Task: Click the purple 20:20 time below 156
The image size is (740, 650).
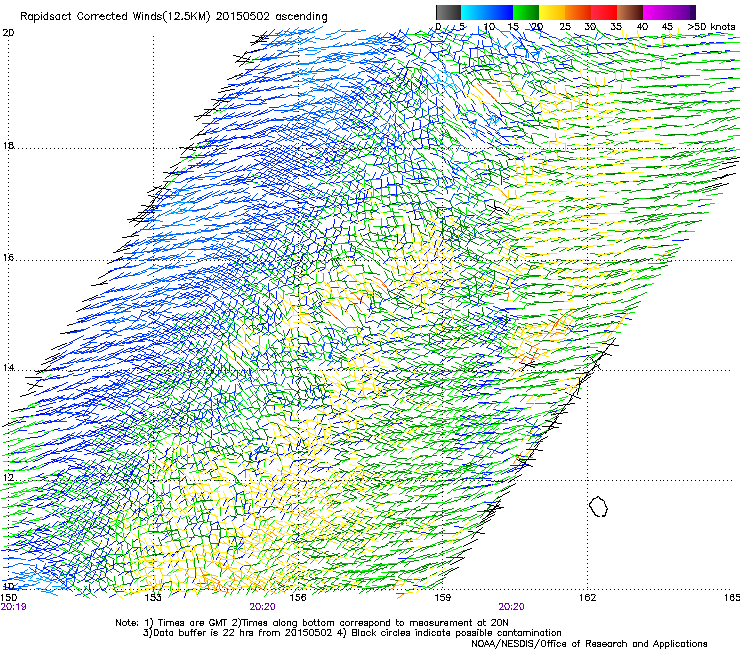Action: (262, 607)
